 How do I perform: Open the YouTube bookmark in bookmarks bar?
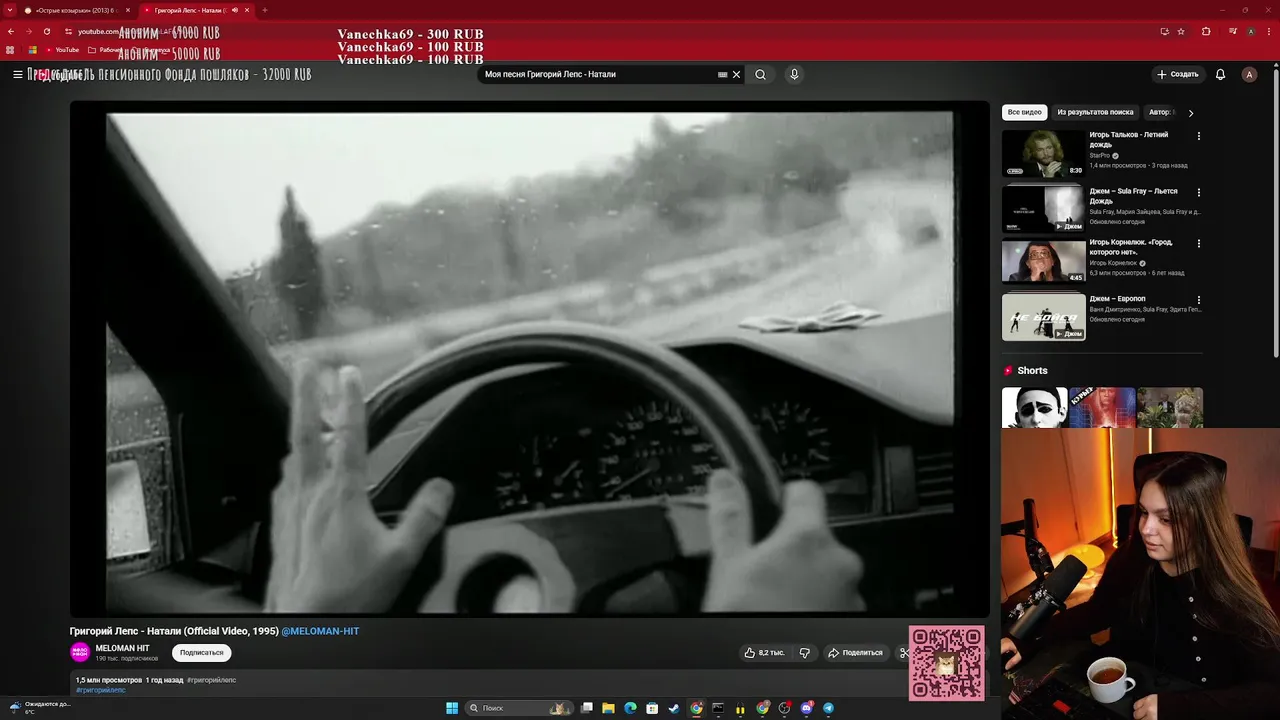click(x=62, y=49)
